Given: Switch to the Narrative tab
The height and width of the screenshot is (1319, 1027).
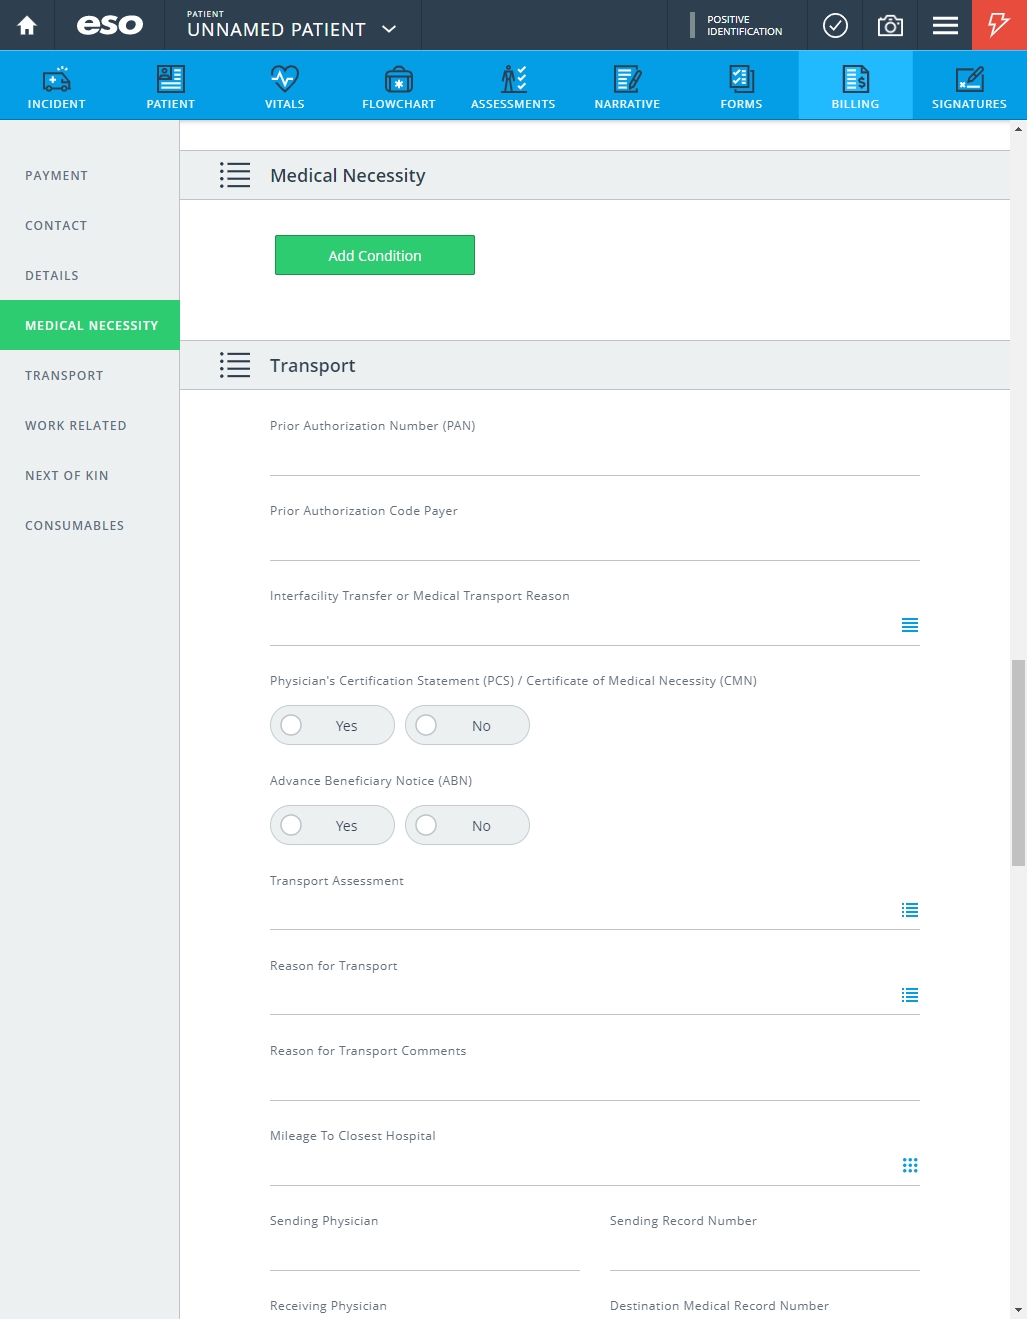Looking at the screenshot, I should tap(627, 86).
